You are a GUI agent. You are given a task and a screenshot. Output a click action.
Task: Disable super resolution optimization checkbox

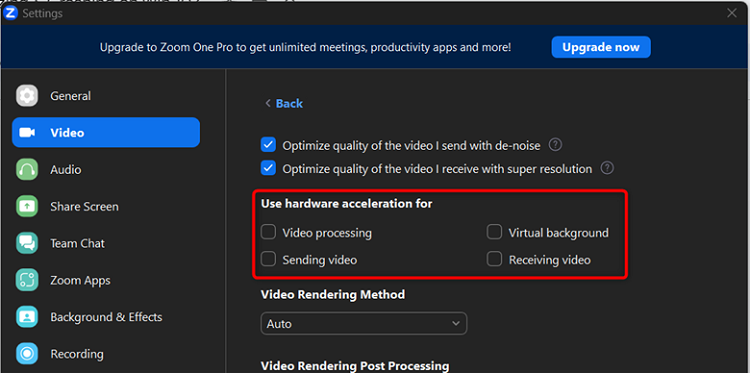pos(268,168)
